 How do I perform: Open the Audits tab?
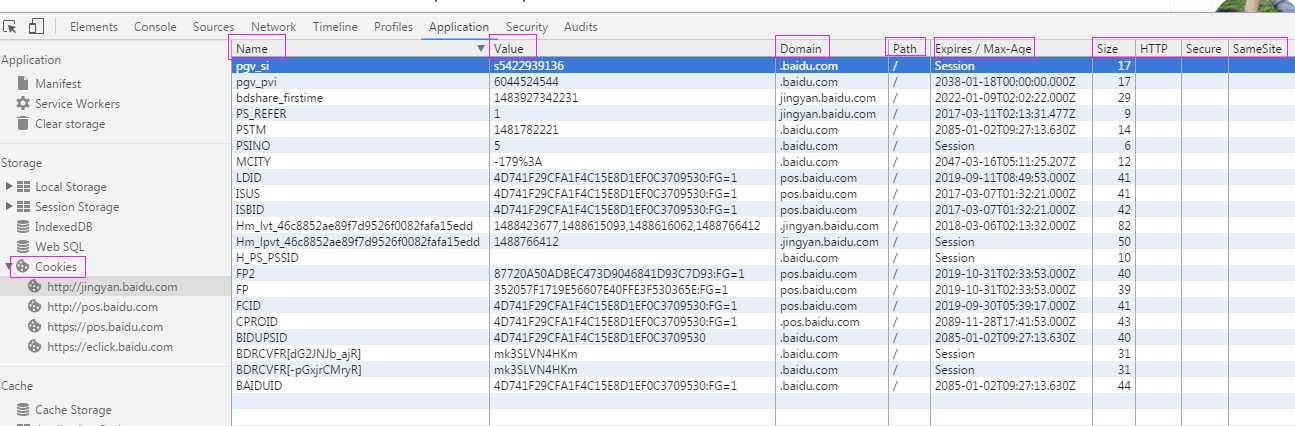581,27
